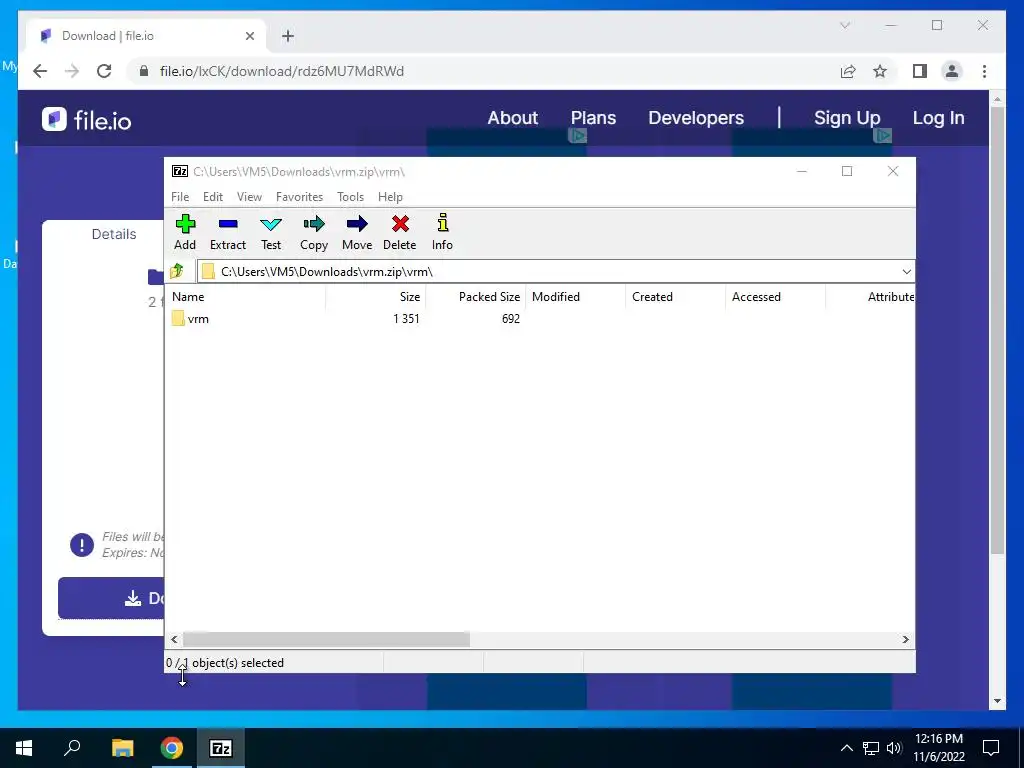Screen dimensions: 1024x768
Task: Click Log In on file.io
Action: [938, 118]
